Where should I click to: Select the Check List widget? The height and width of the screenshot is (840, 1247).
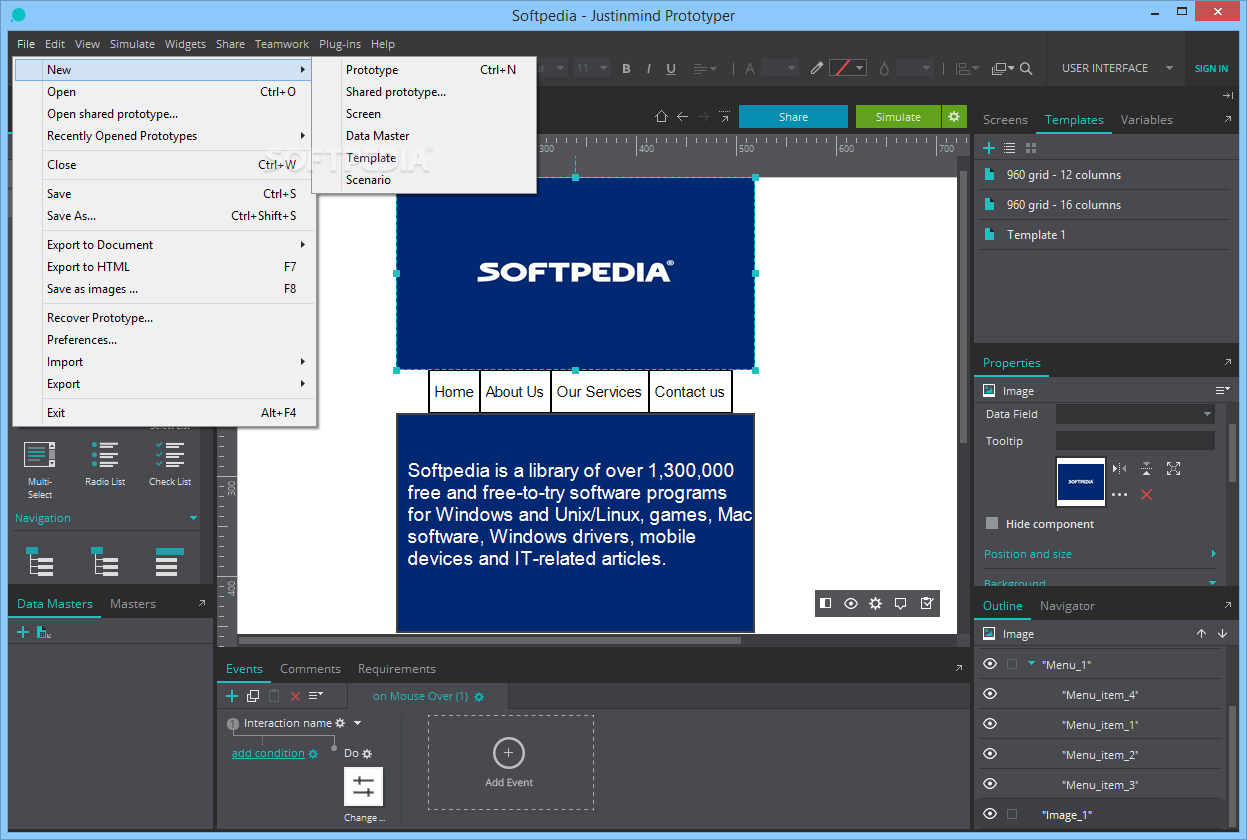tap(170, 464)
